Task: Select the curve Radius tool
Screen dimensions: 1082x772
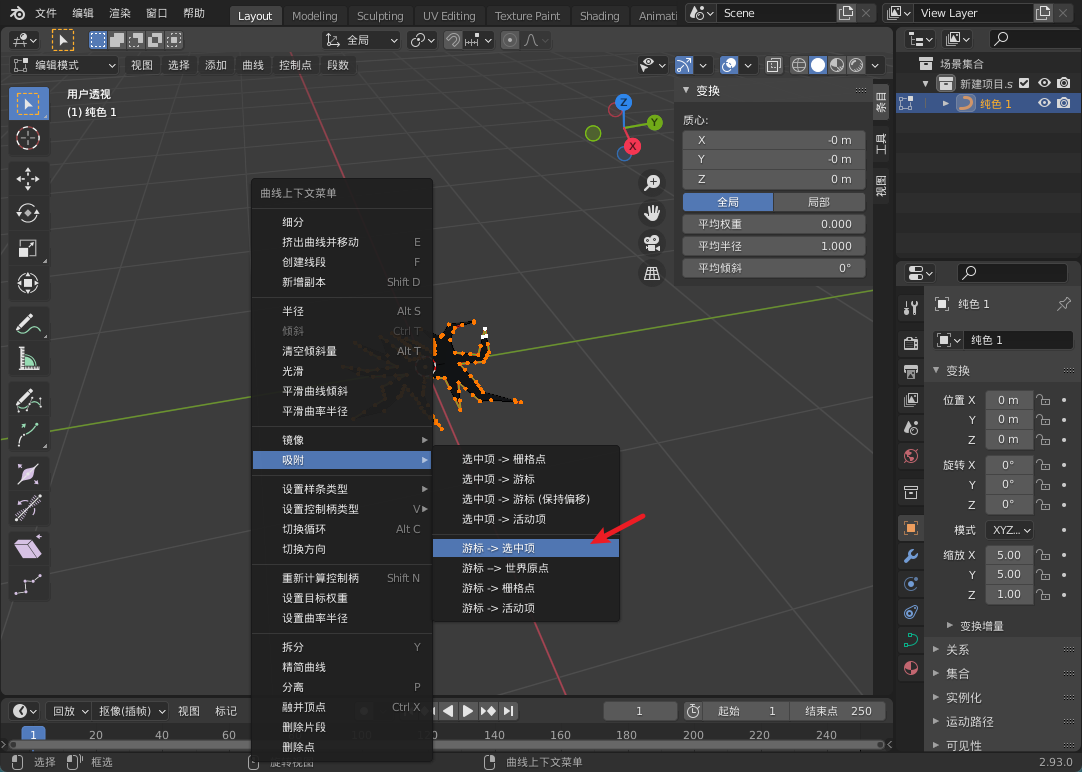Action: click(28, 473)
